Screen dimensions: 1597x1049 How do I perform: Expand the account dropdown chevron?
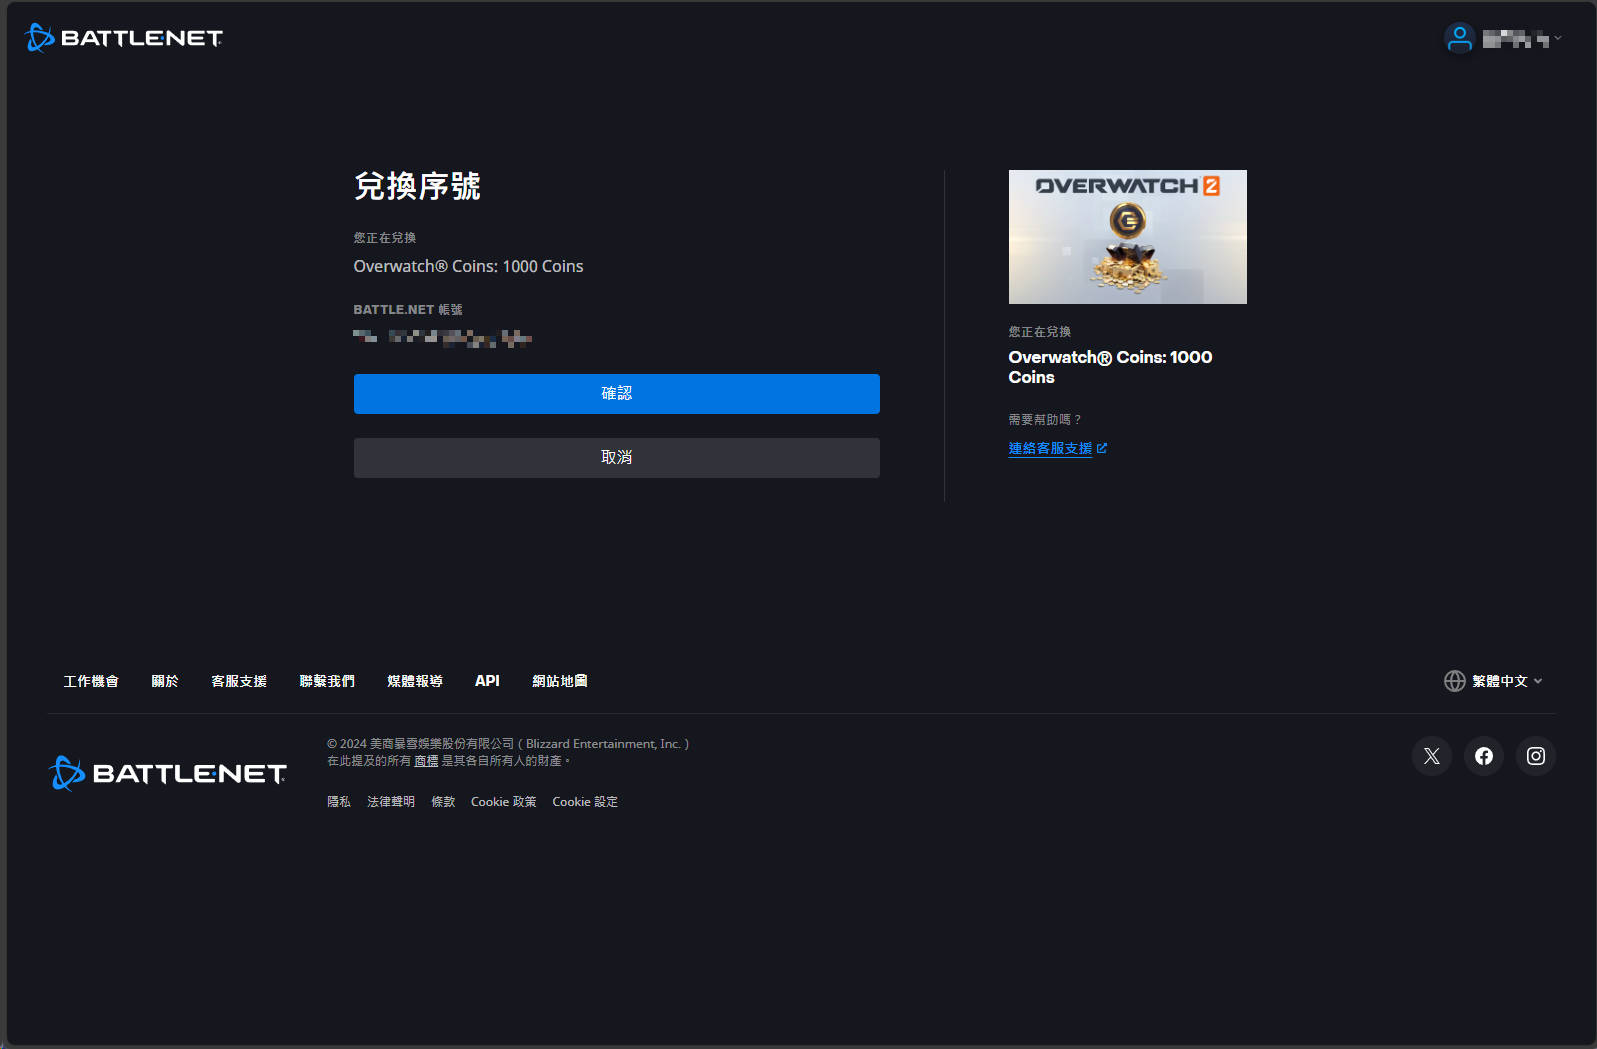coord(1557,38)
